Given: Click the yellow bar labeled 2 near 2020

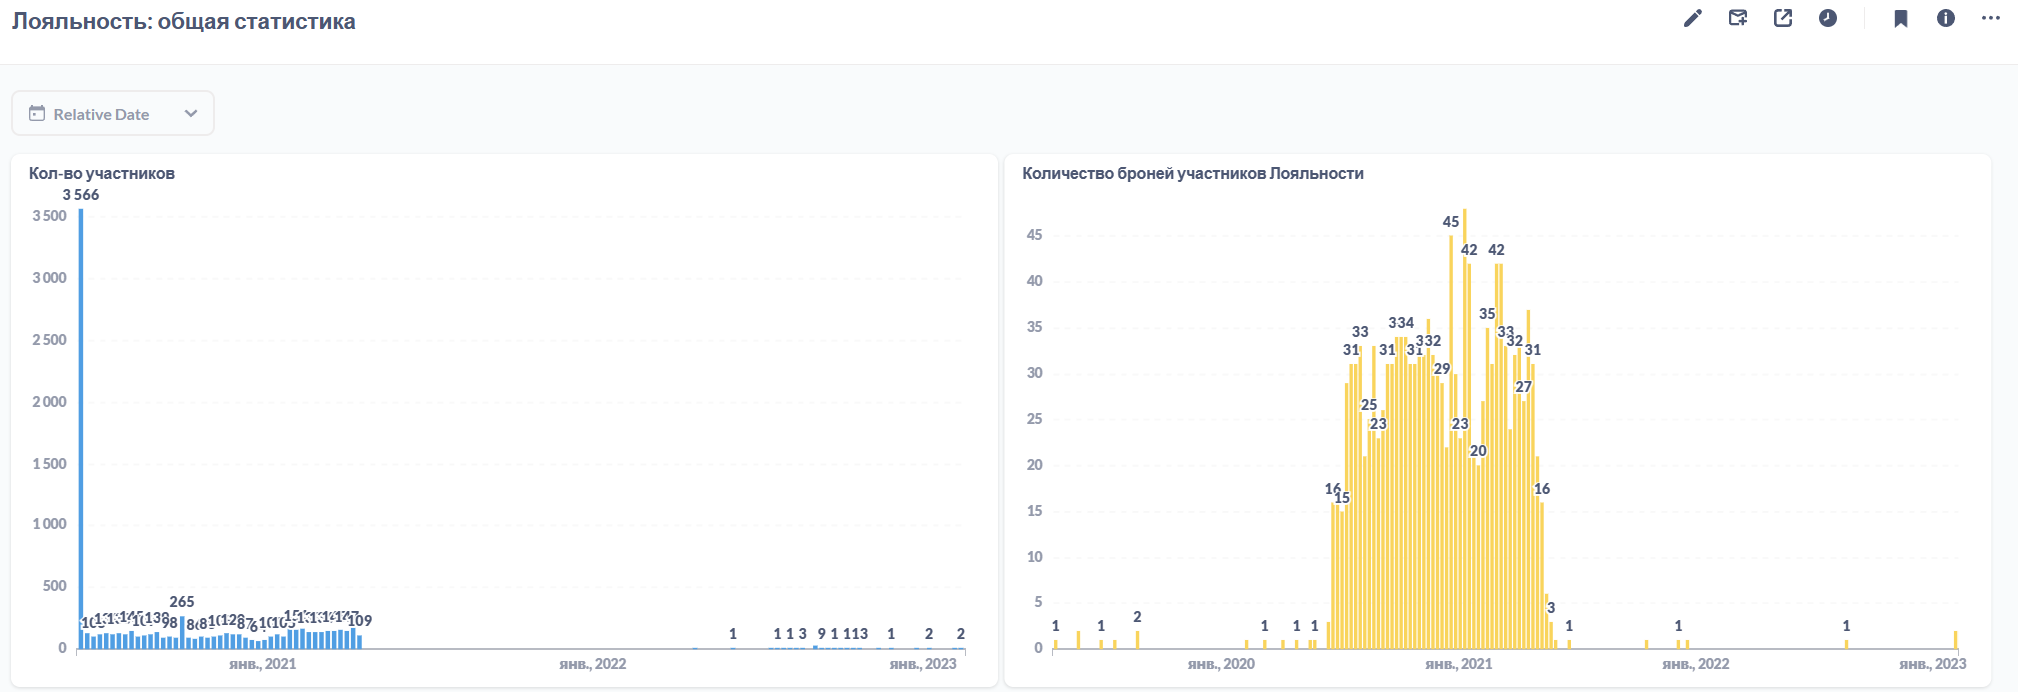Looking at the screenshot, I should point(1137,639).
